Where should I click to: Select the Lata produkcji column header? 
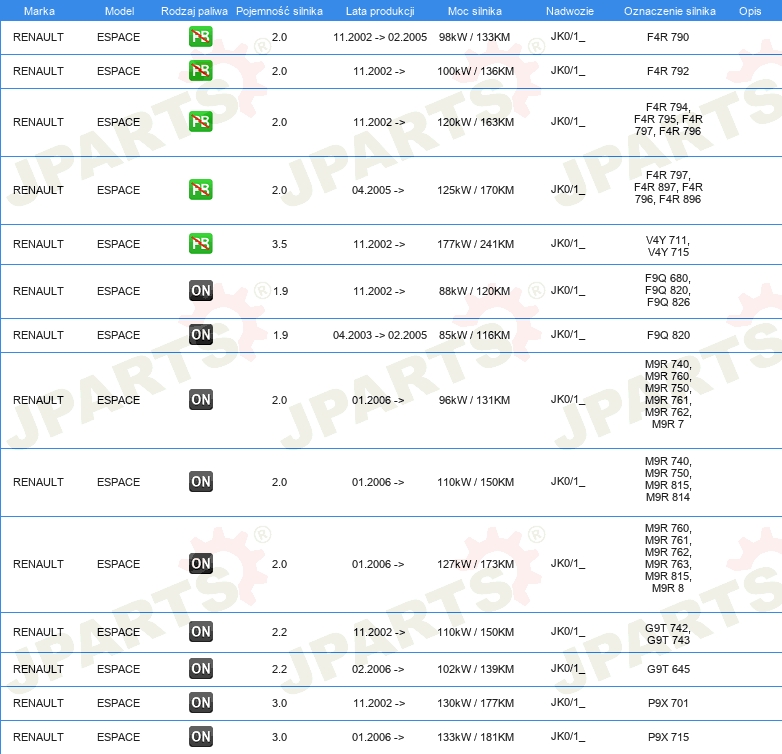380,11
